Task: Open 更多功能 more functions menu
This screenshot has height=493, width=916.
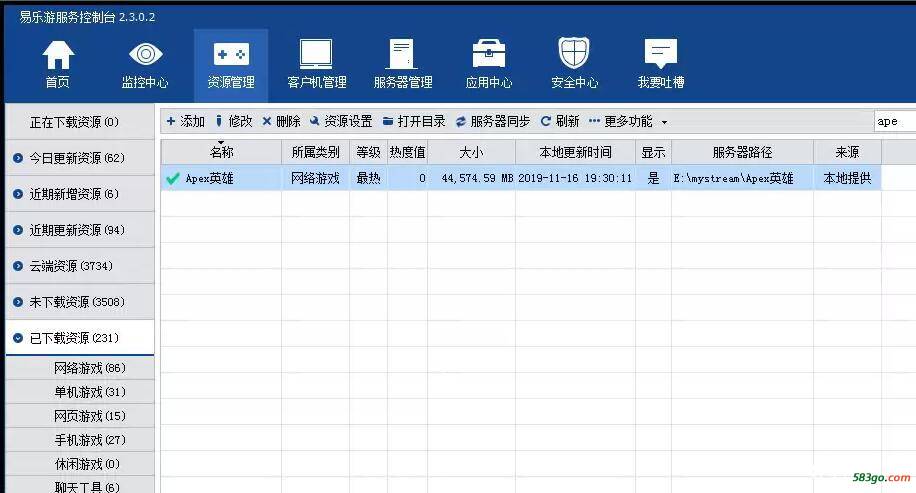Action: tap(628, 121)
